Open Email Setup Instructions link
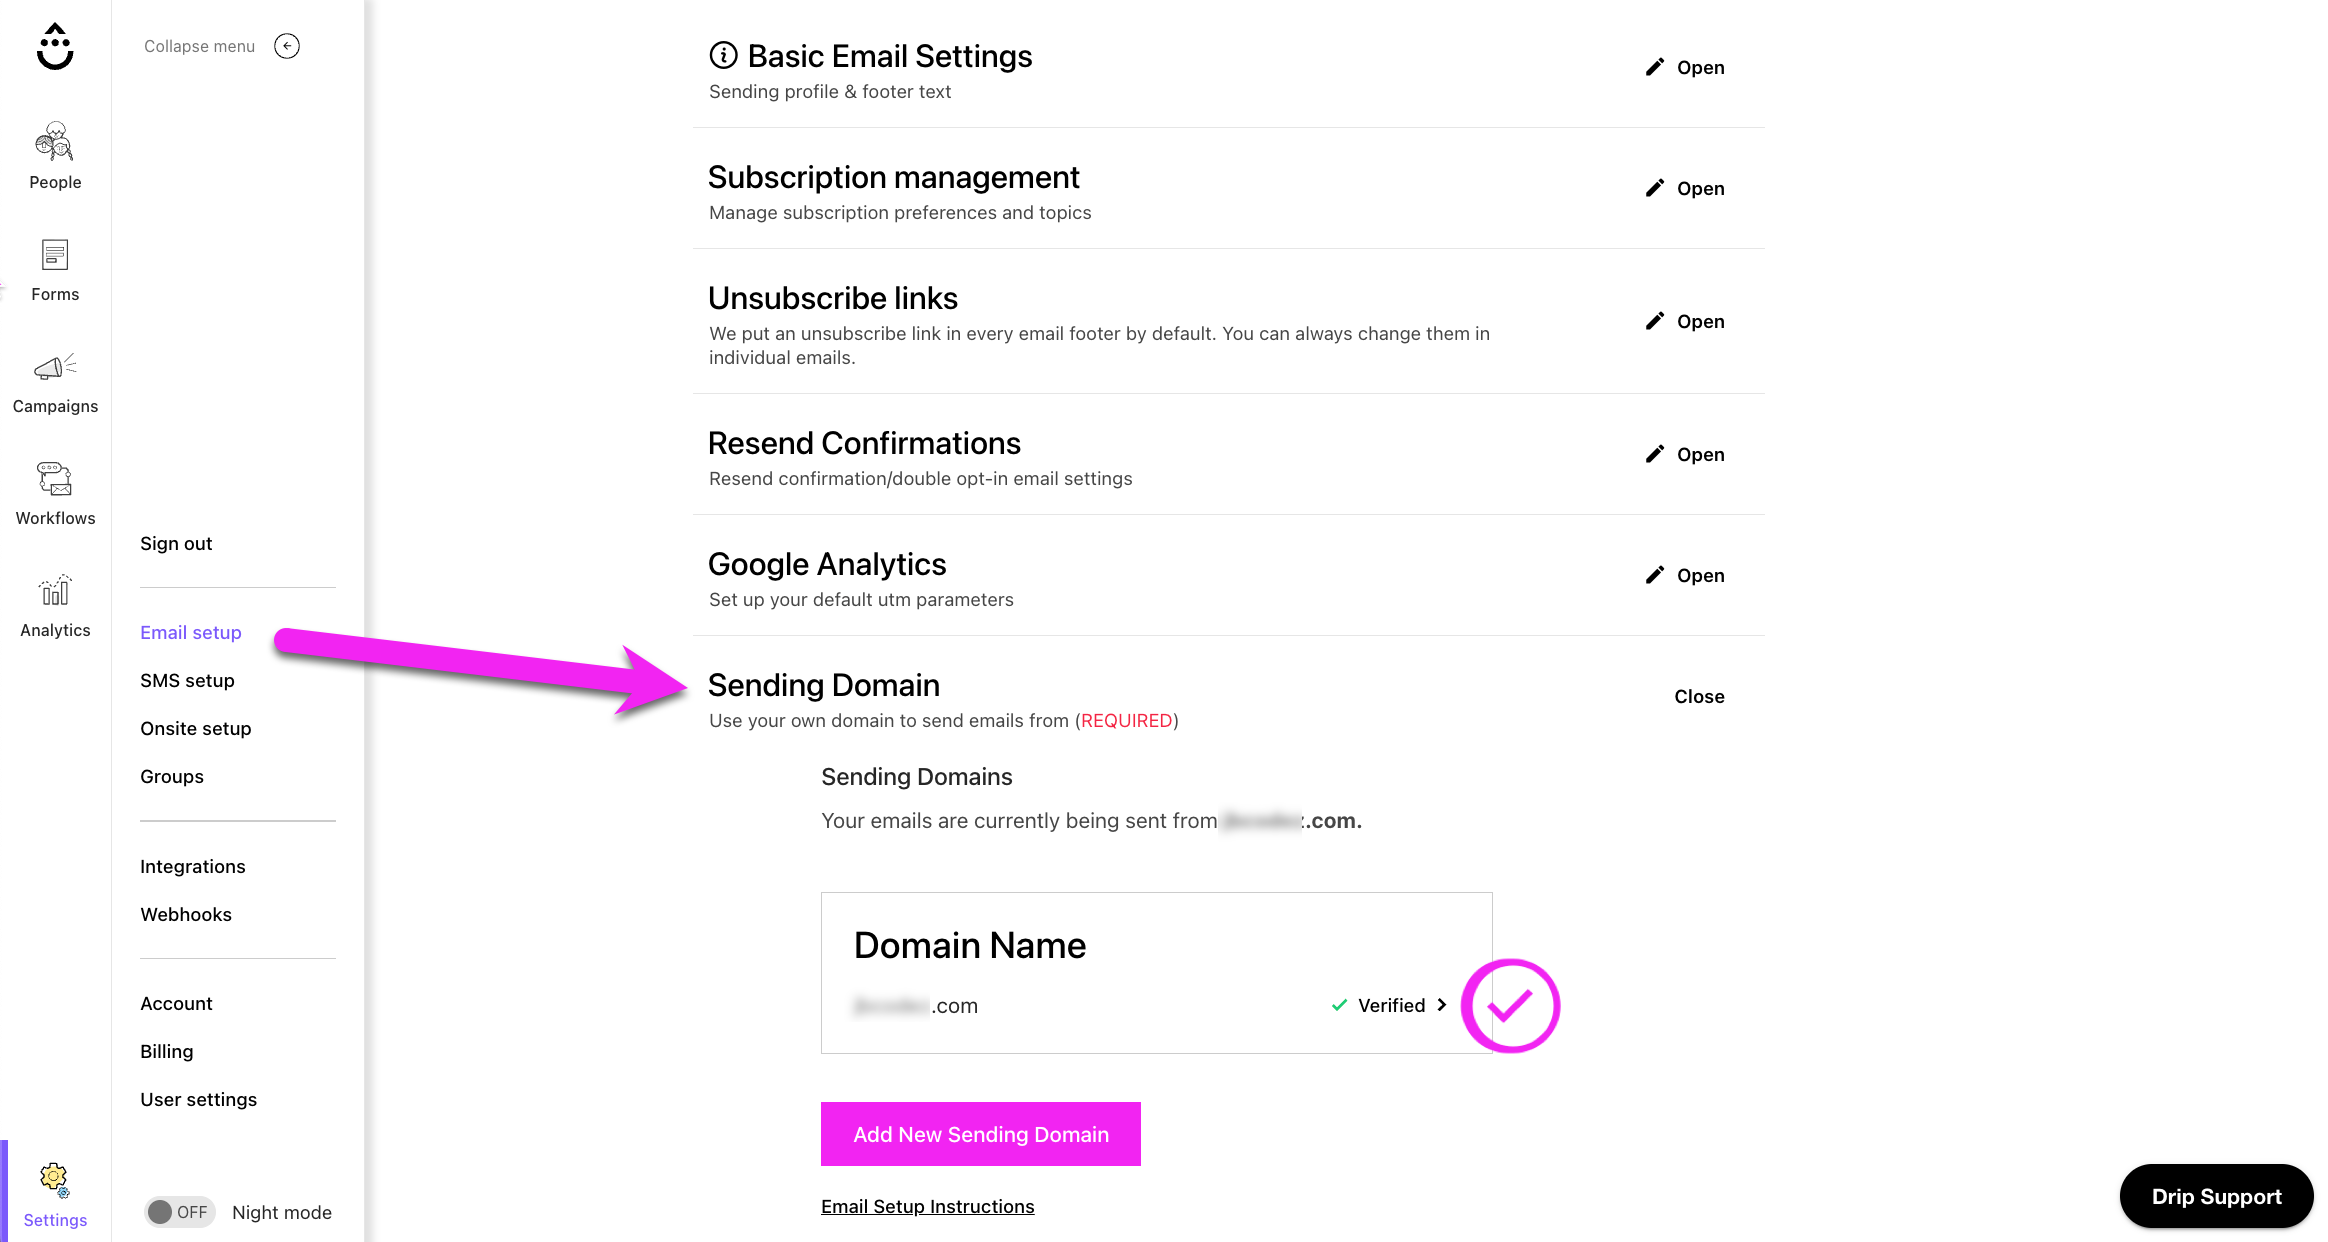 tap(927, 1206)
